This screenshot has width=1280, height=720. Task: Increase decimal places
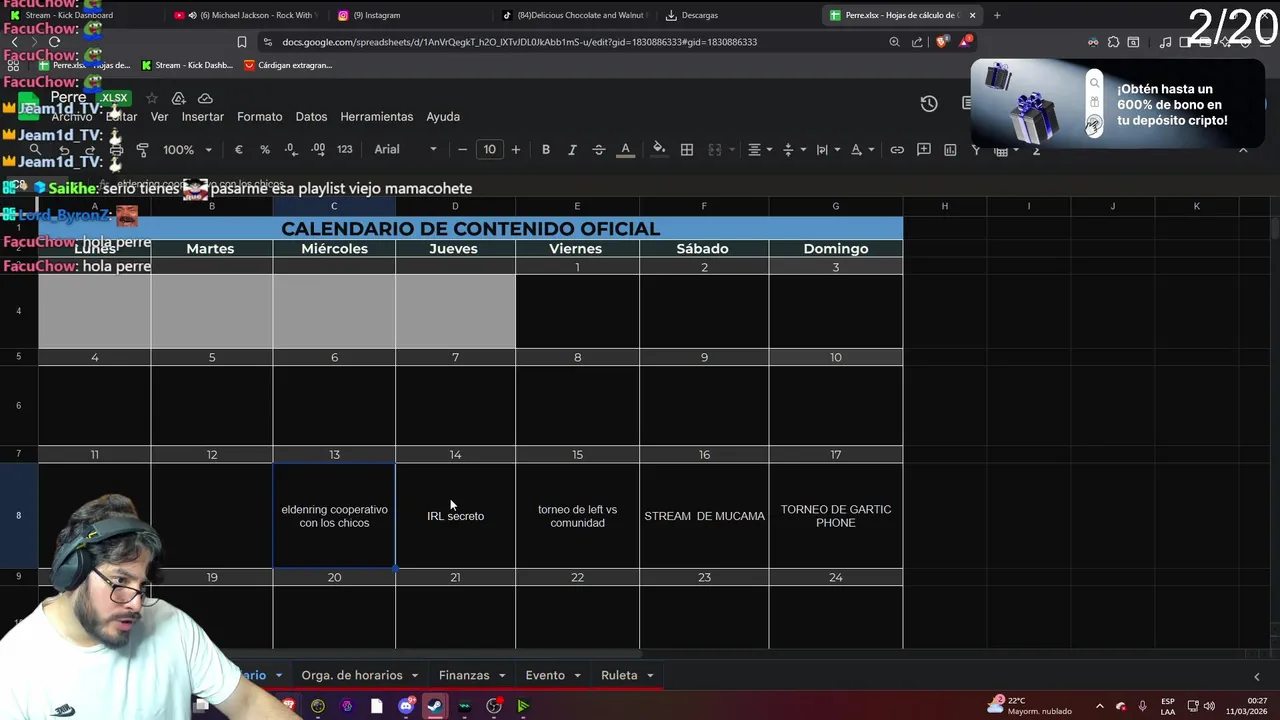(x=318, y=149)
